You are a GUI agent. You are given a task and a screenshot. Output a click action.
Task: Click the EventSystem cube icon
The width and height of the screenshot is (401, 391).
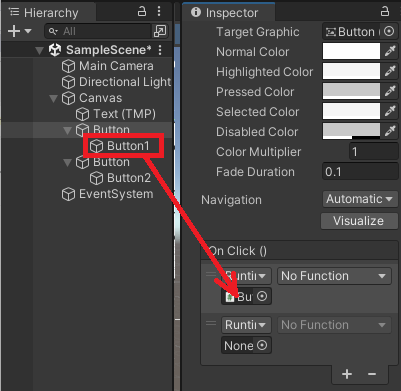click(68, 194)
